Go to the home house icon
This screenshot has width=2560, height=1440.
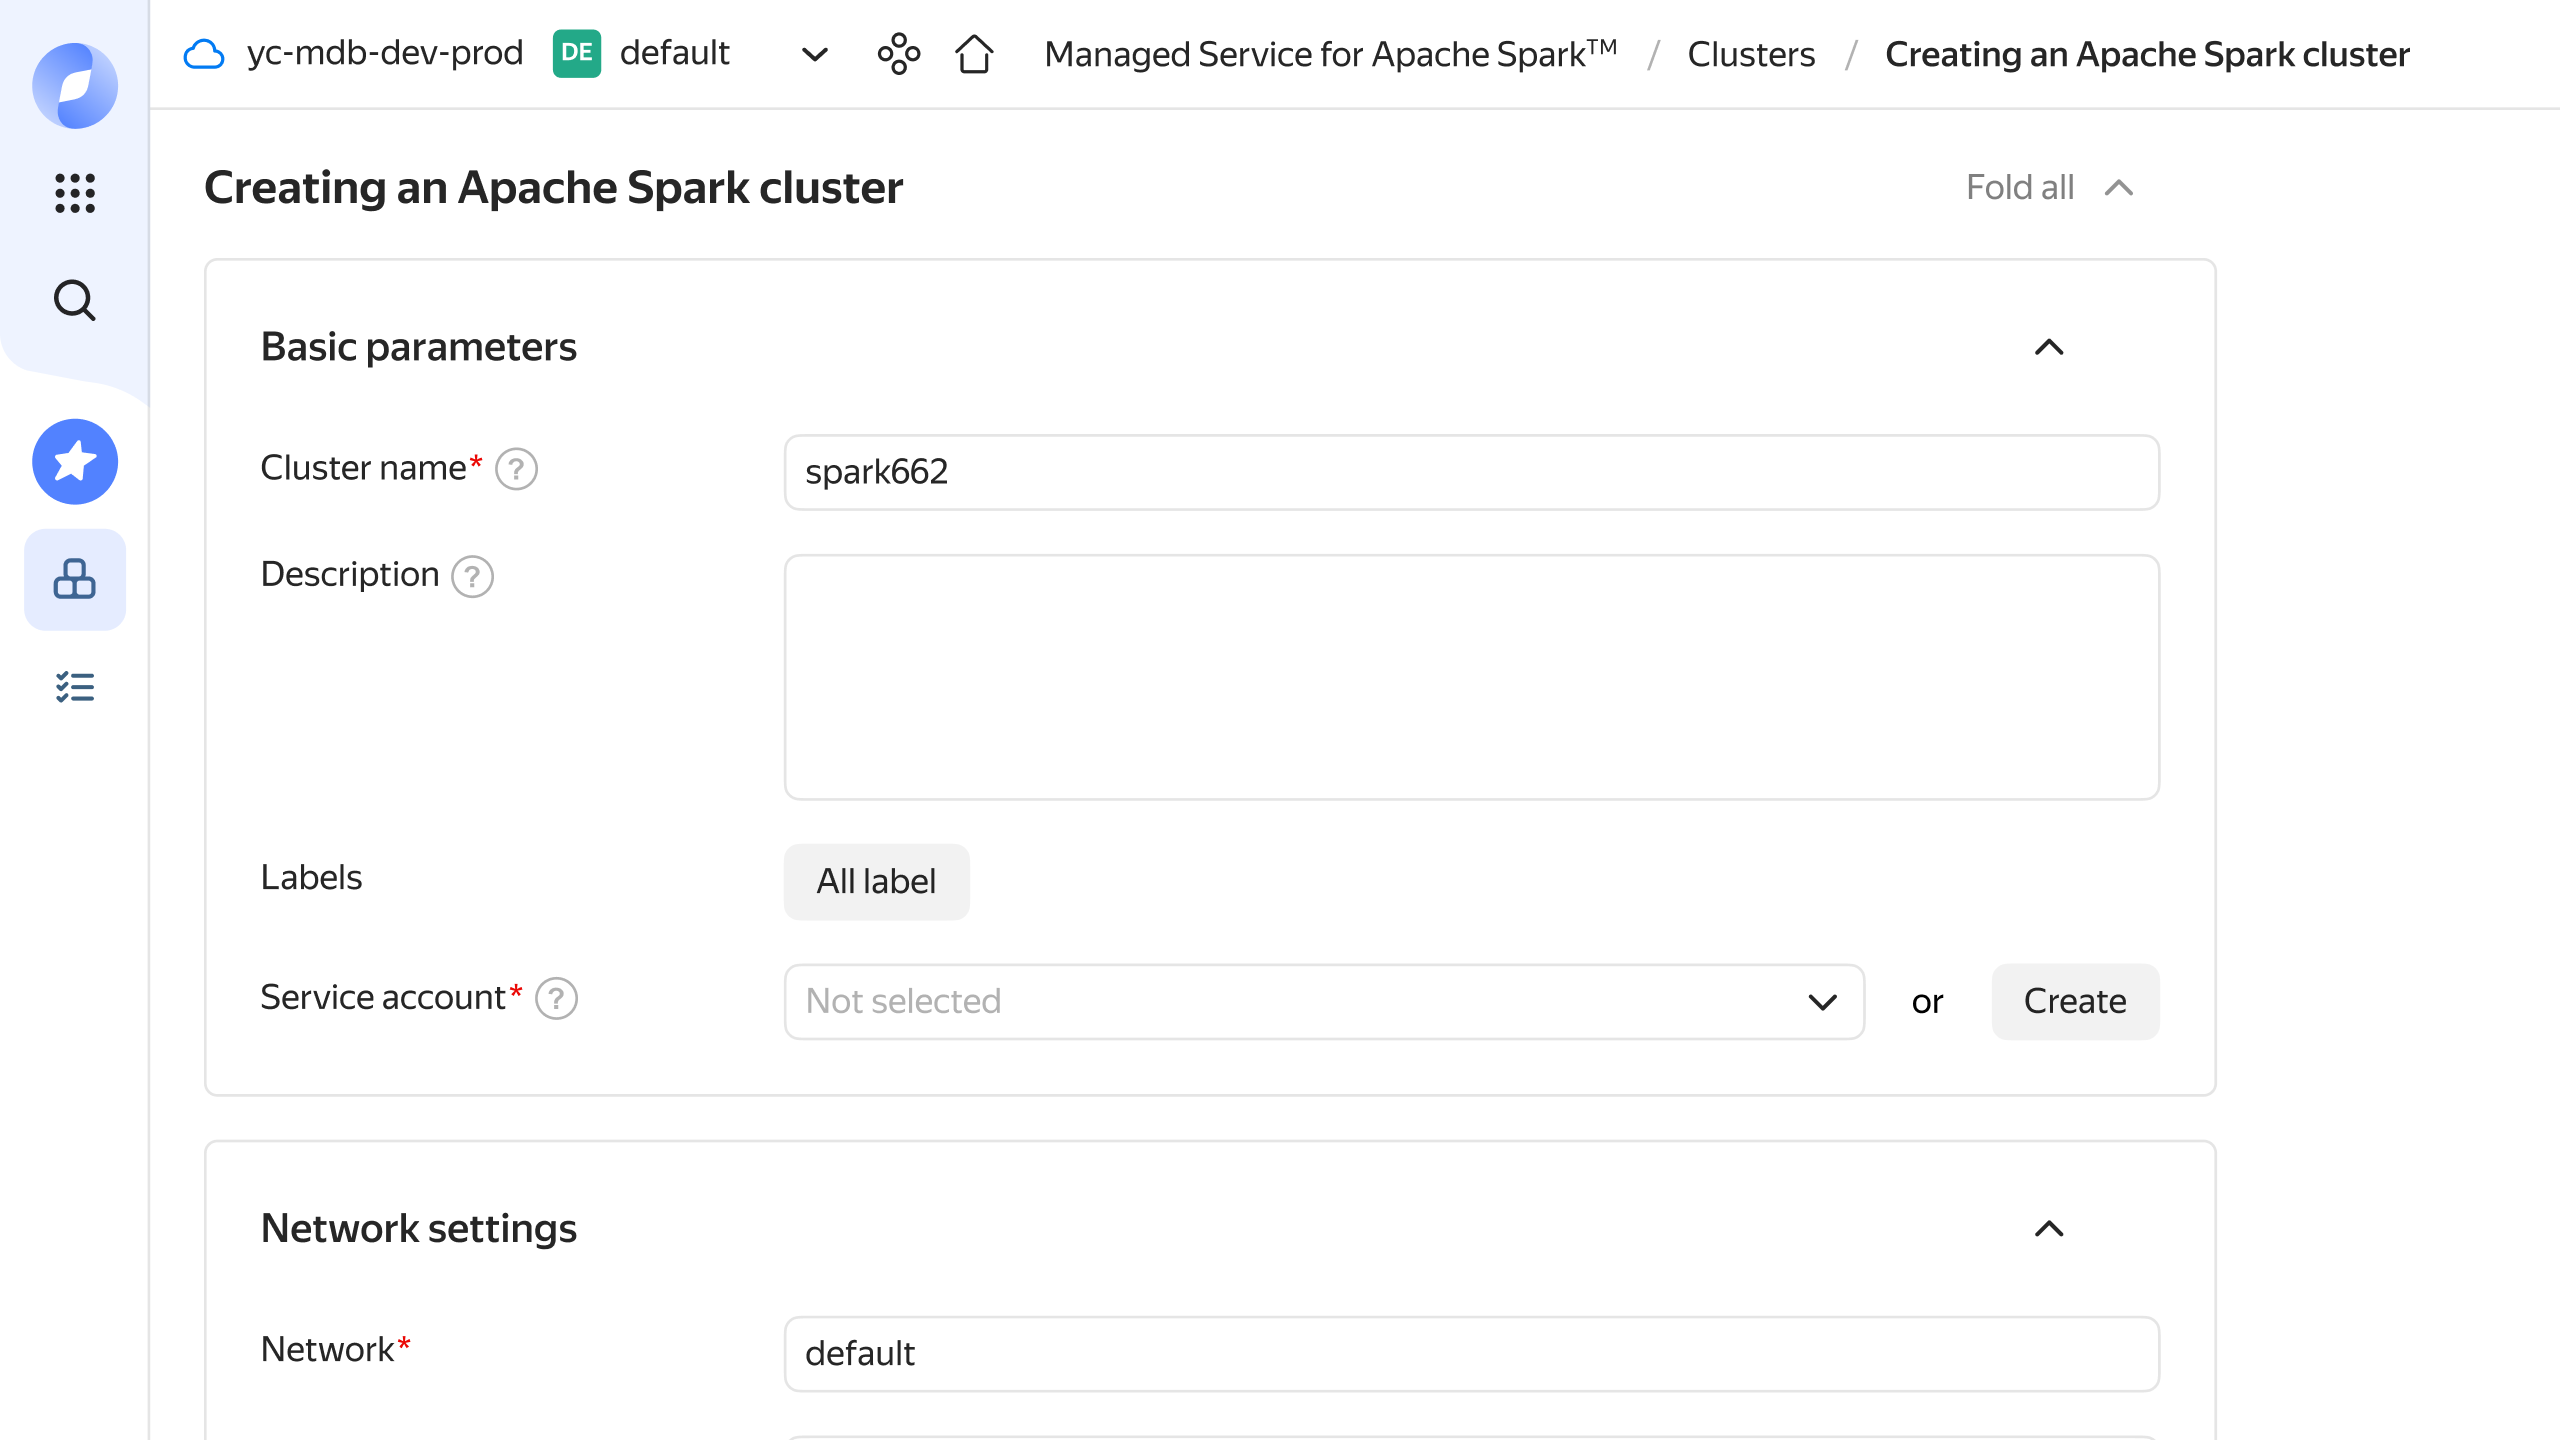pyautogui.click(x=974, y=54)
